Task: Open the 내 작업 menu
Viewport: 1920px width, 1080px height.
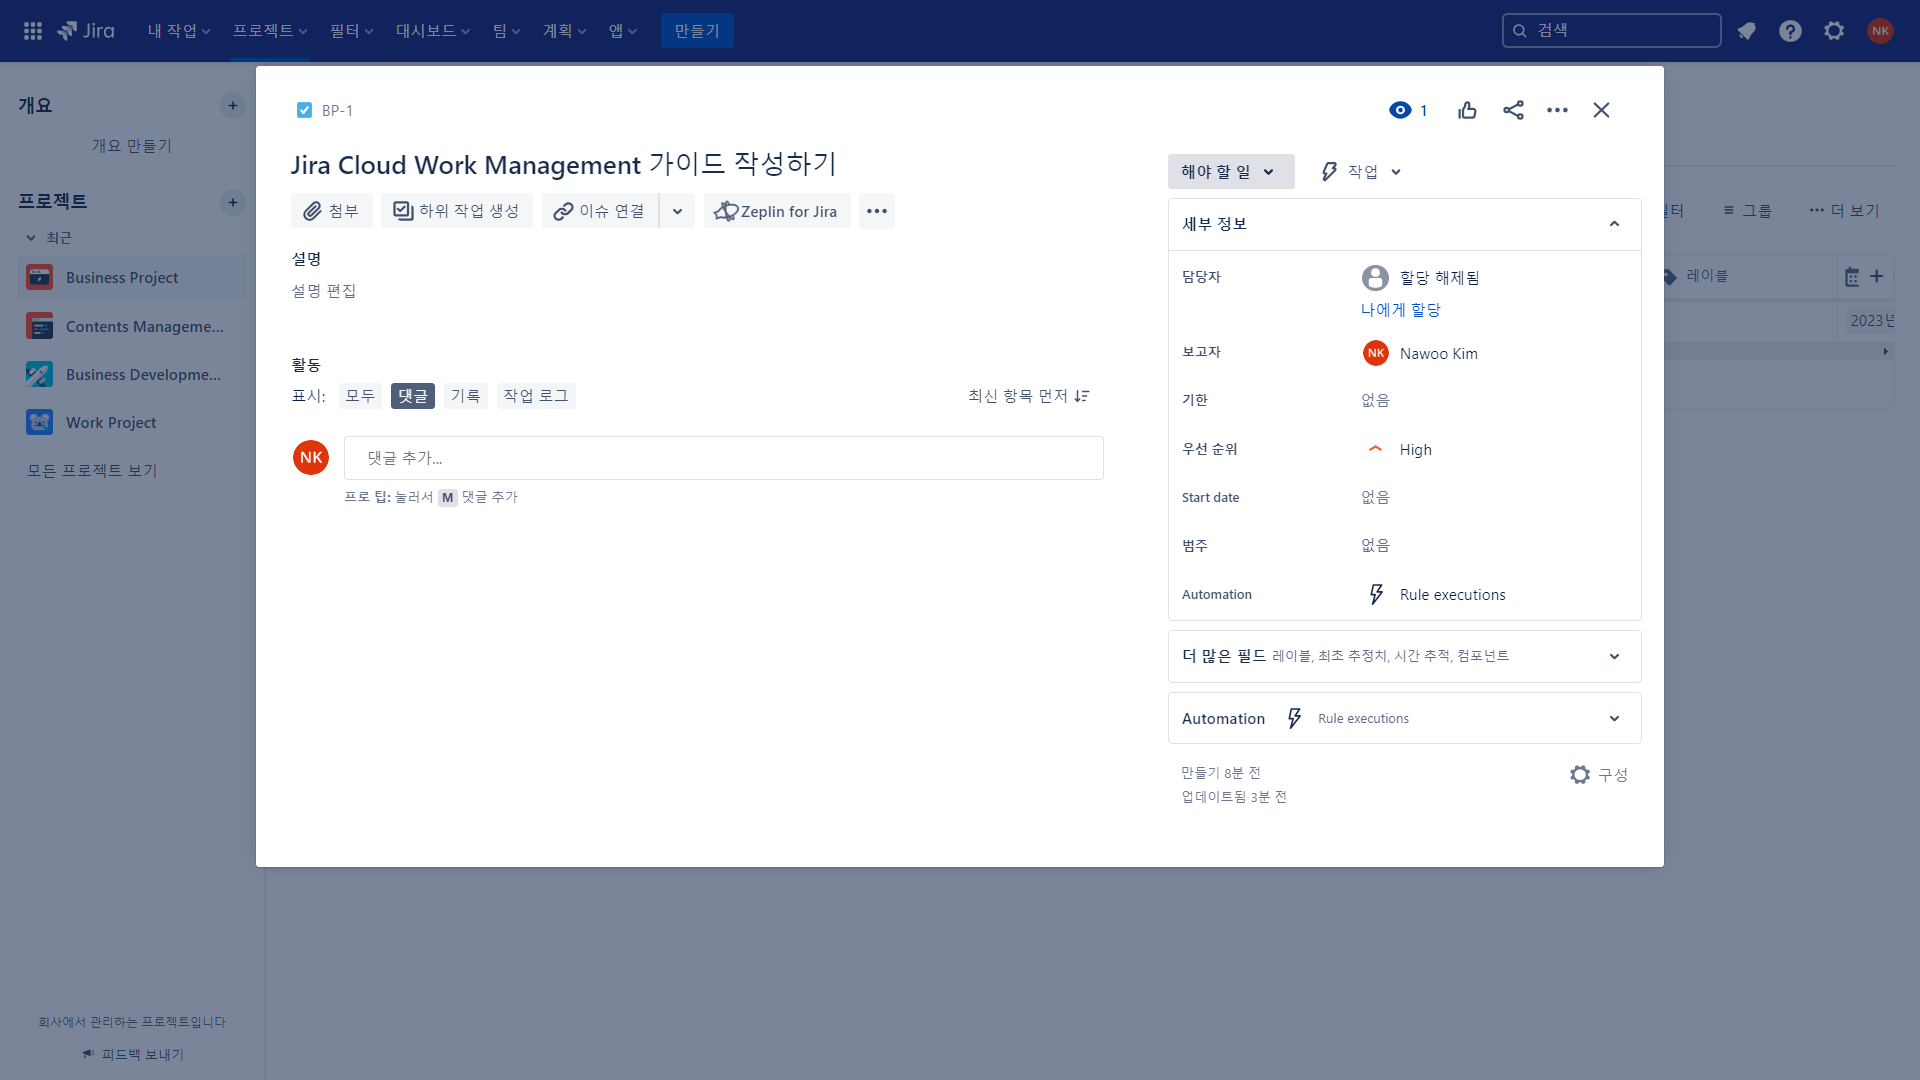Action: [x=179, y=31]
